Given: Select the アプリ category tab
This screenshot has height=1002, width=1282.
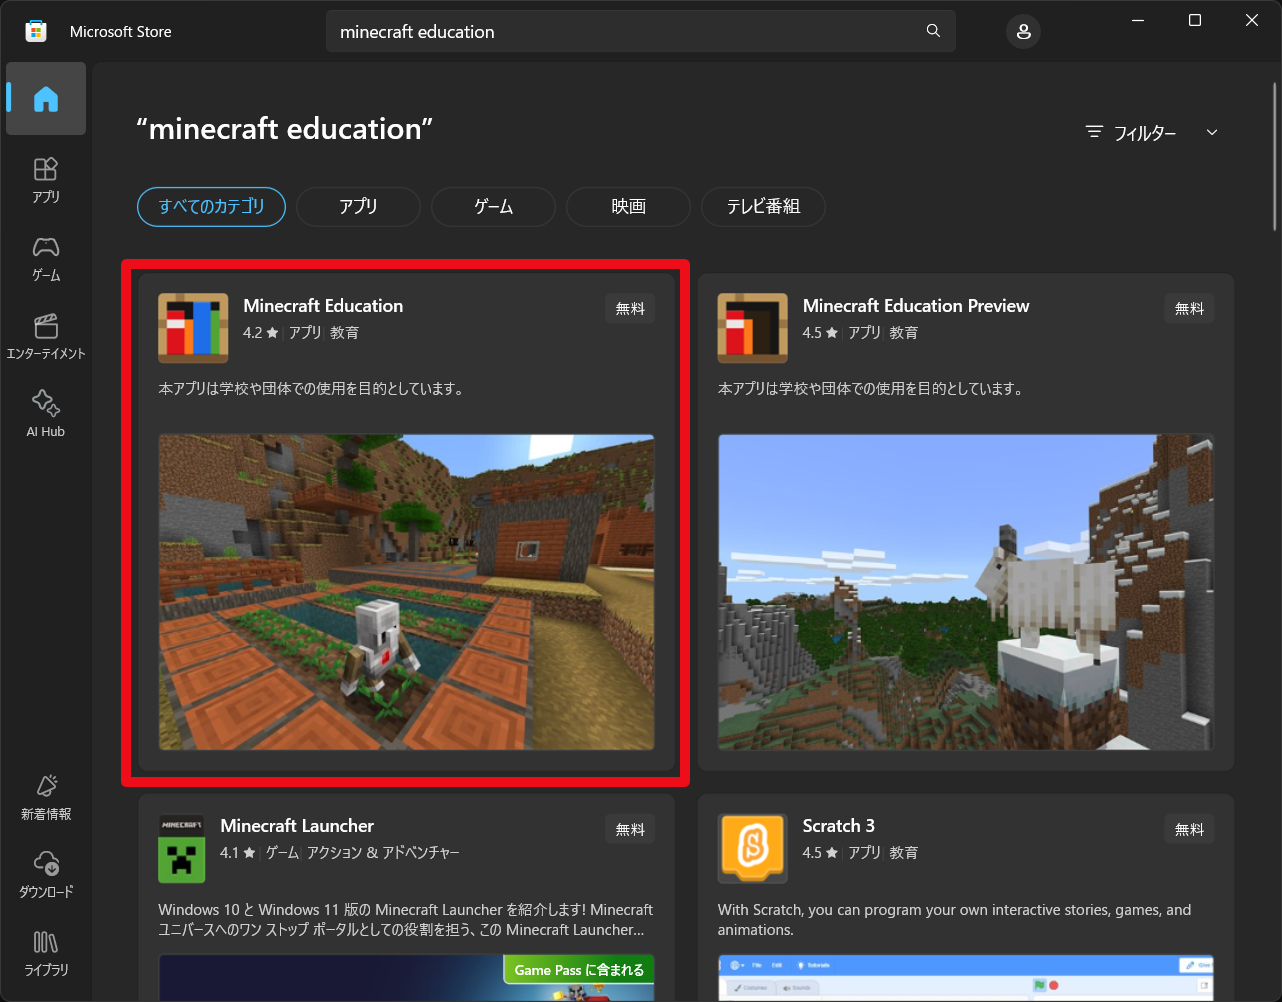Looking at the screenshot, I should tap(358, 207).
